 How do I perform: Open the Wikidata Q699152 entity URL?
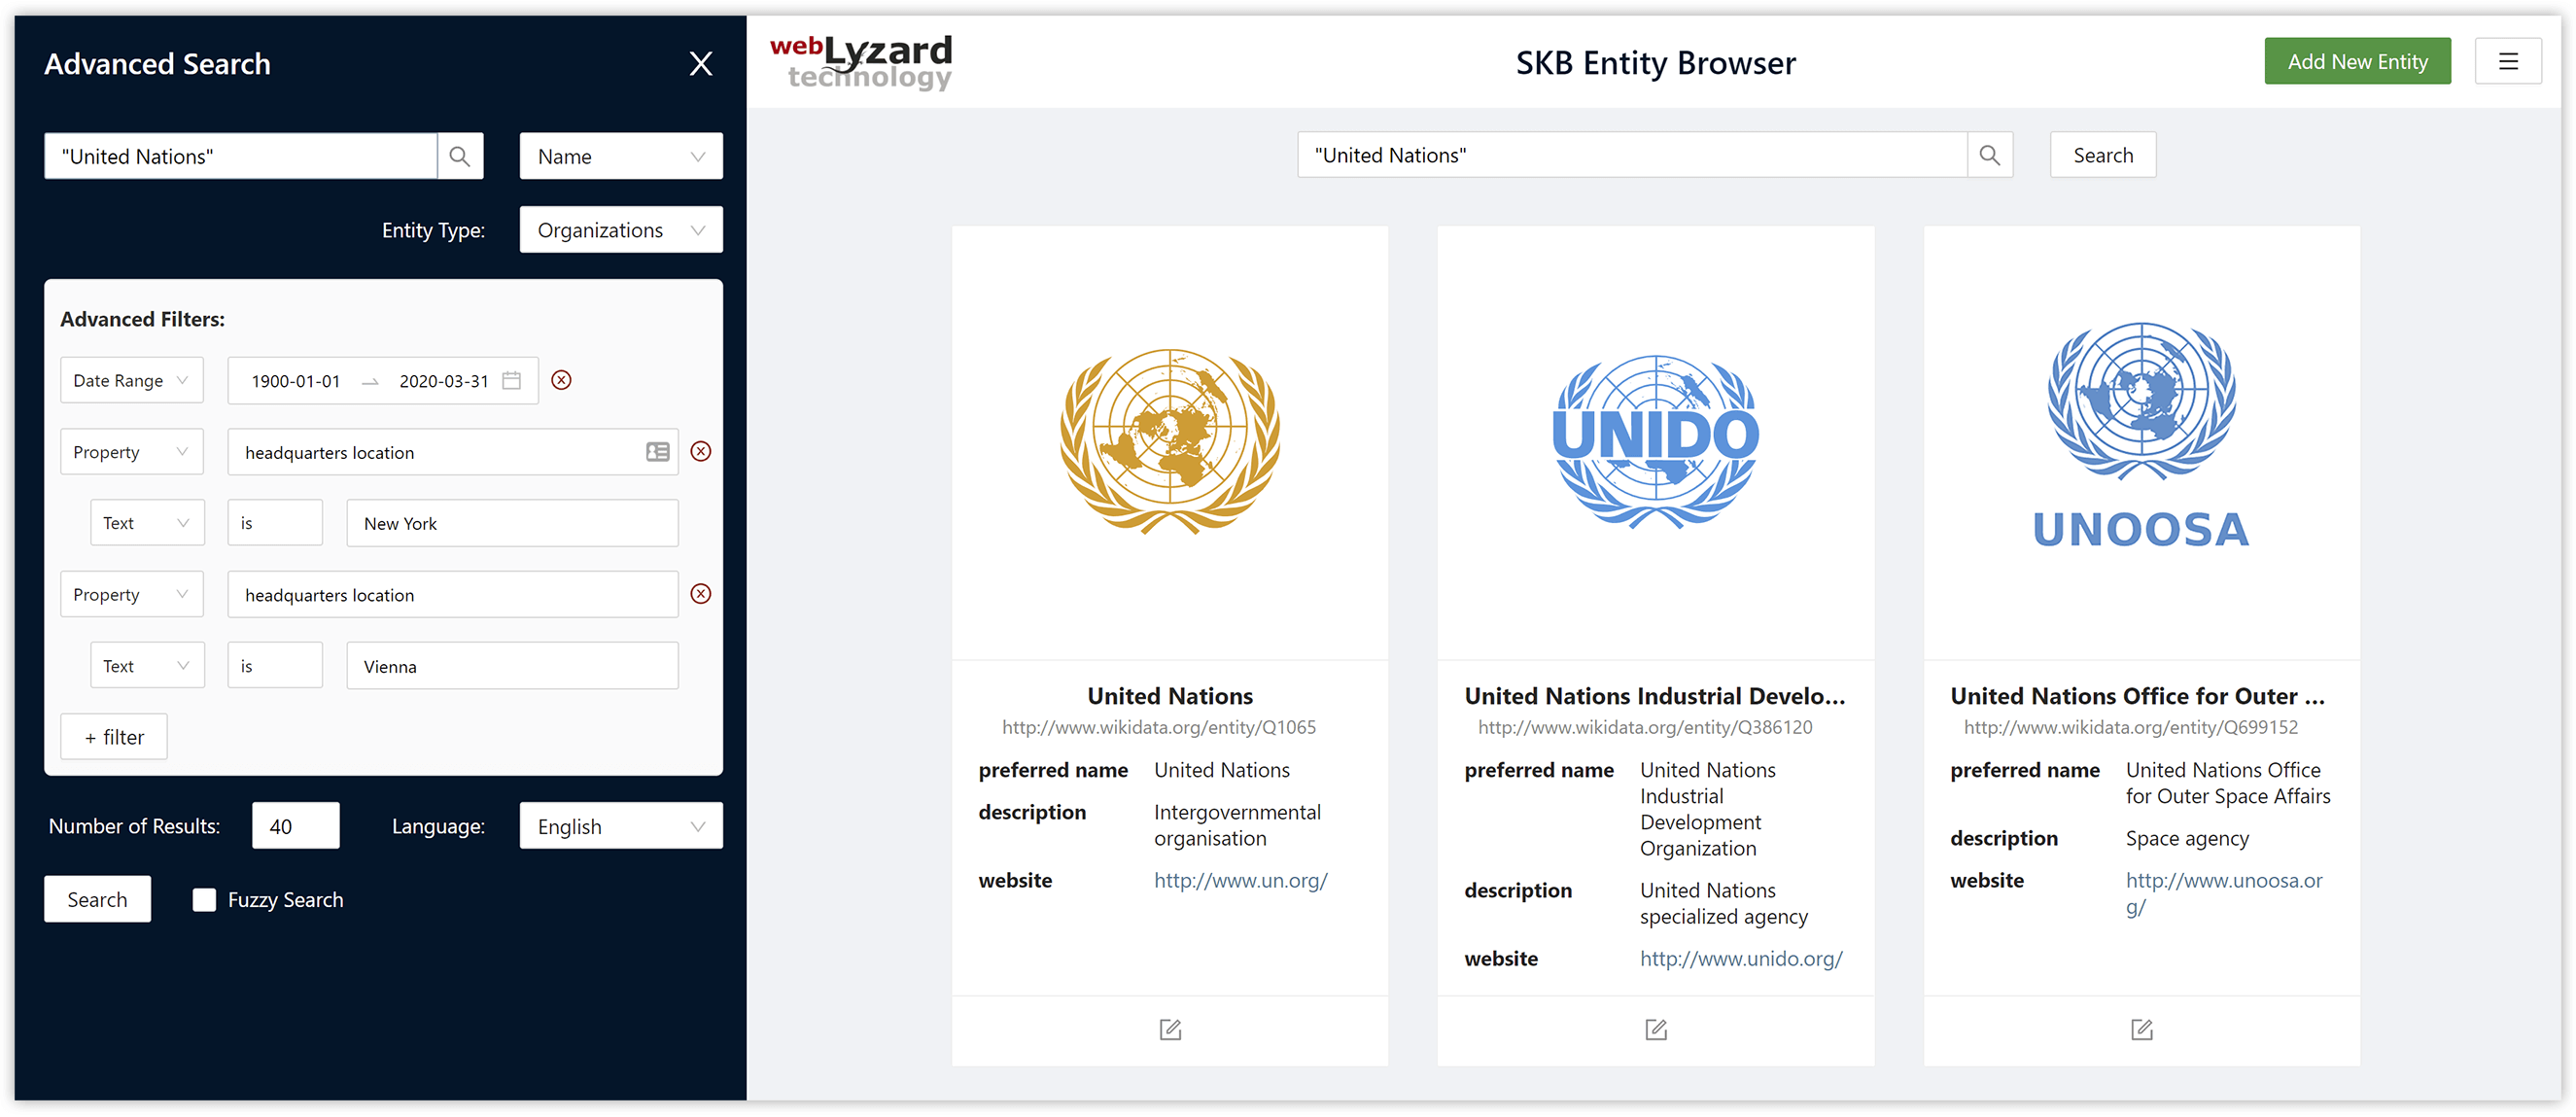coord(2130,727)
